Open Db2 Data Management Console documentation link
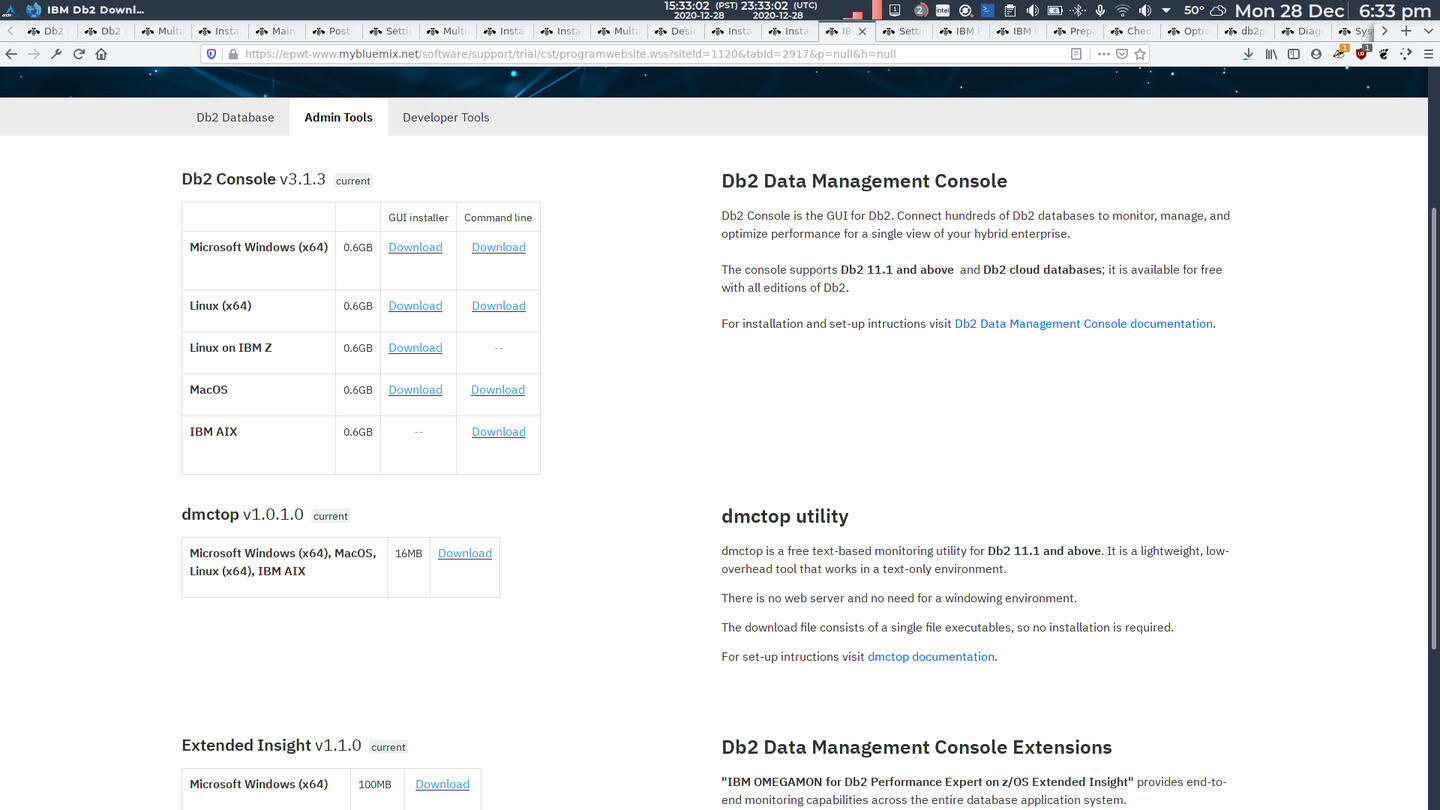 1083,324
